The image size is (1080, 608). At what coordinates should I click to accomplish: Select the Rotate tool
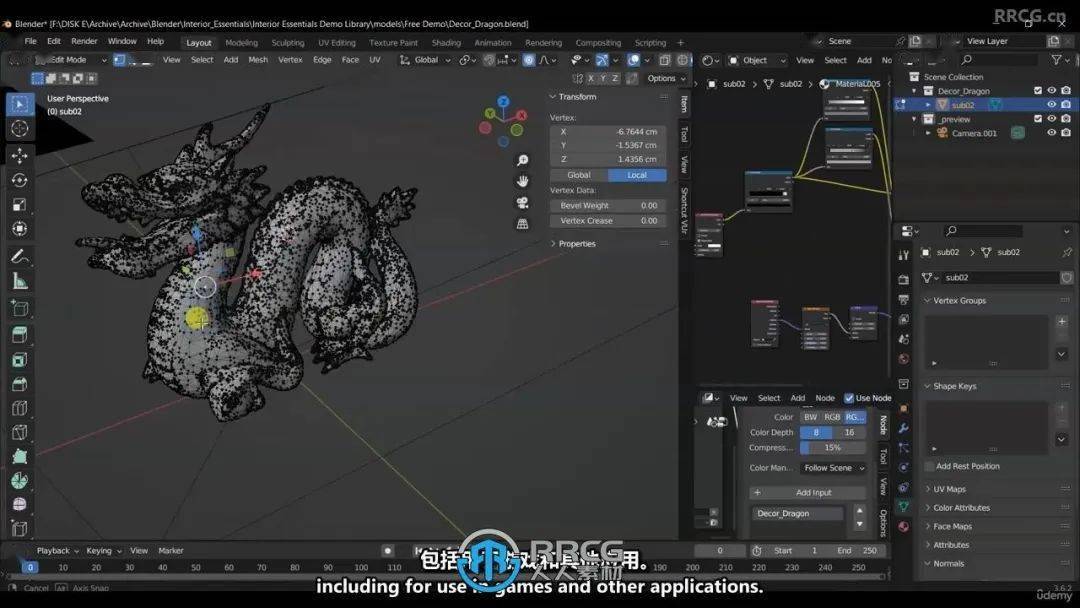20,178
